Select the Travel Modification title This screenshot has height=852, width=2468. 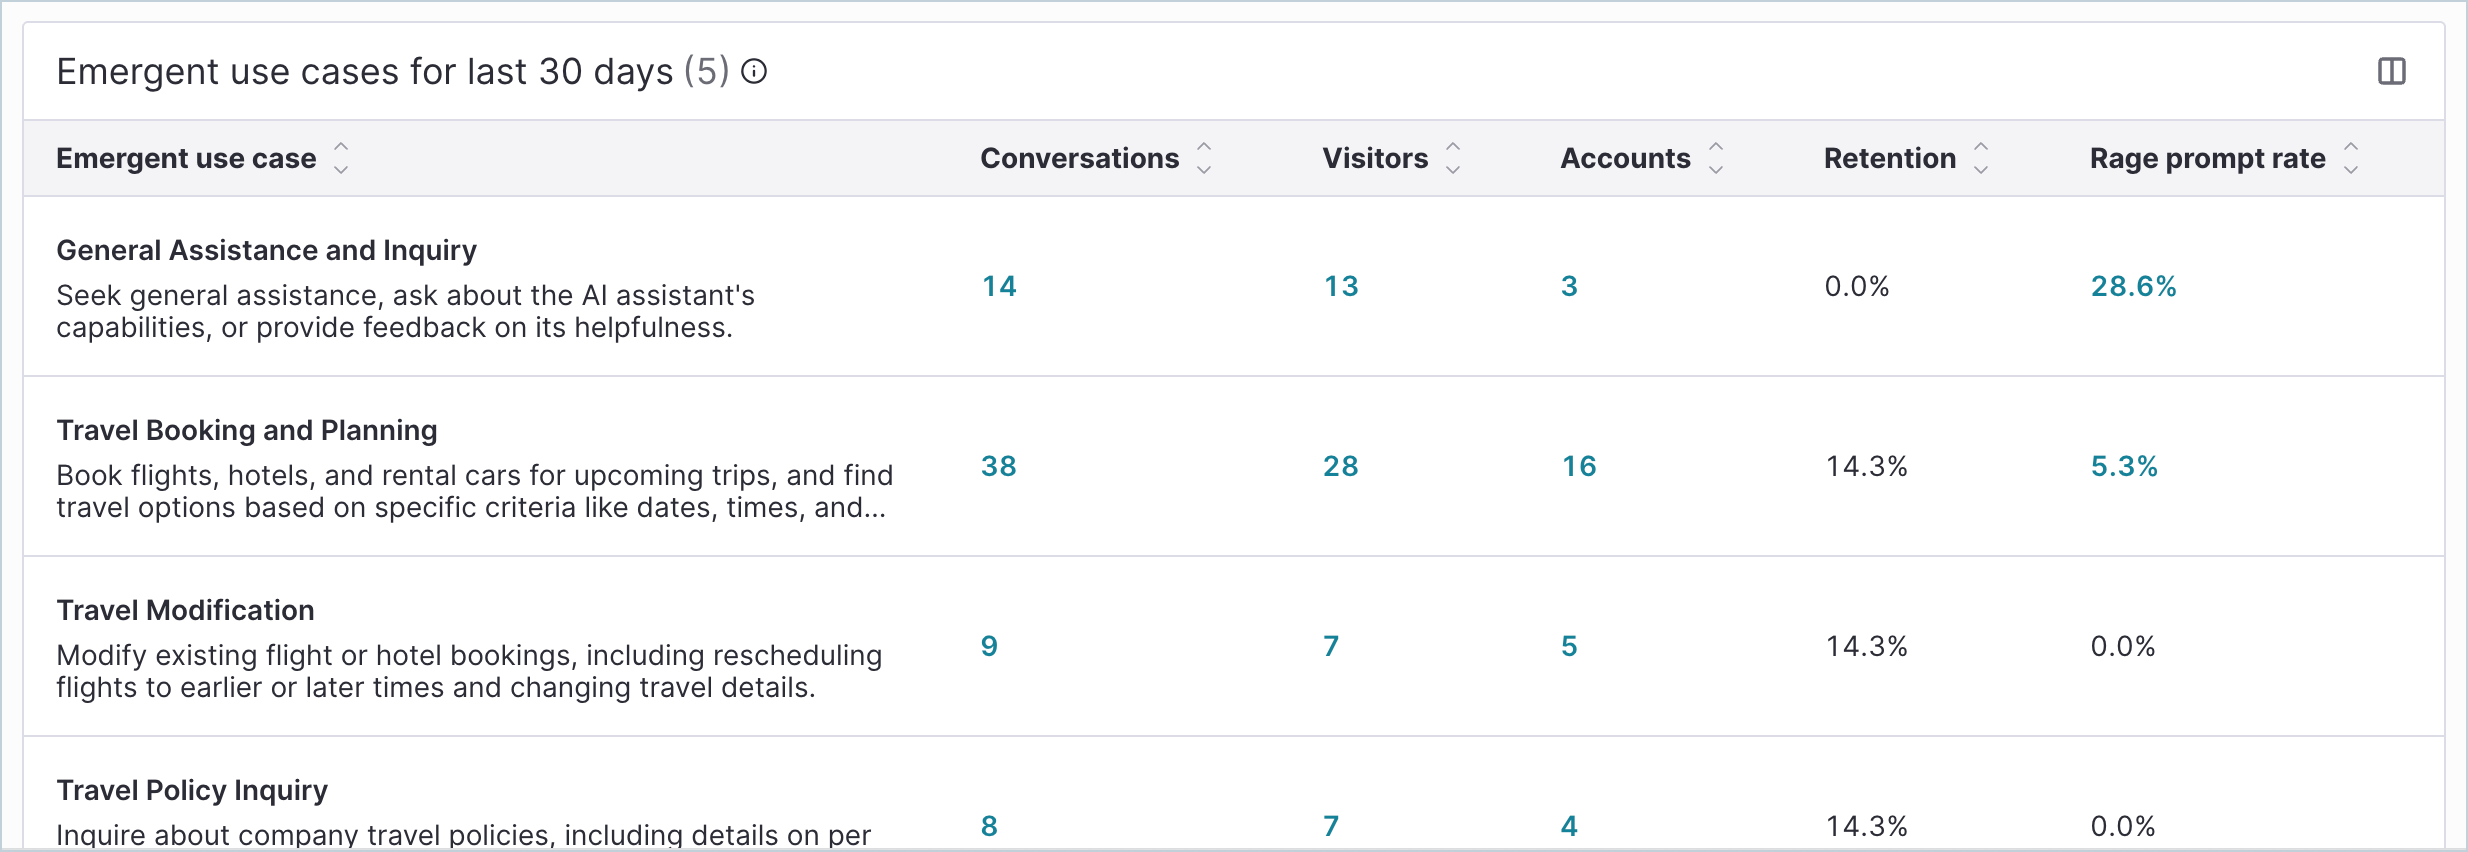pyautogui.click(x=185, y=610)
